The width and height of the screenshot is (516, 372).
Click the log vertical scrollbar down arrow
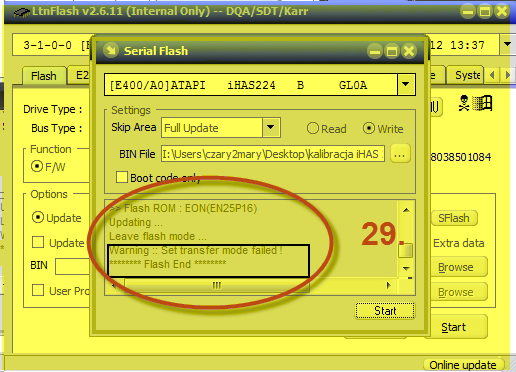click(406, 268)
